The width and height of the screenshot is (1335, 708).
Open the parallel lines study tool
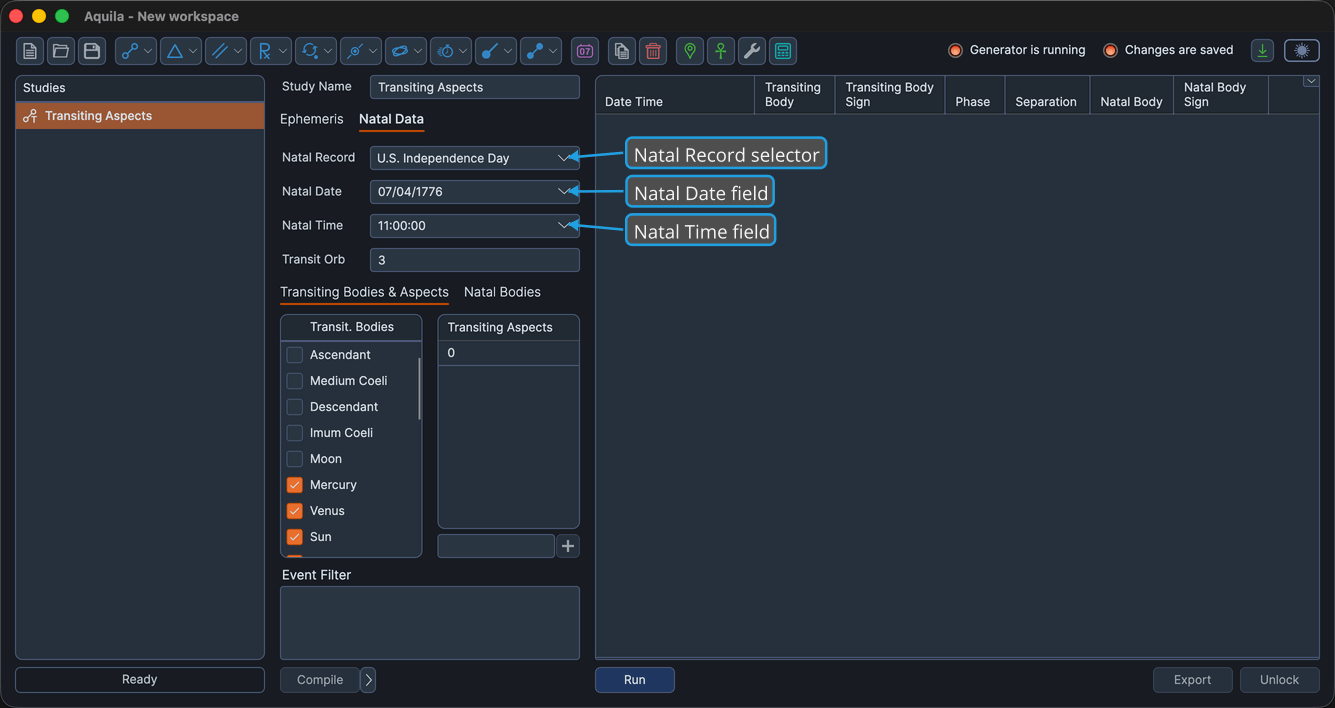[x=226, y=51]
